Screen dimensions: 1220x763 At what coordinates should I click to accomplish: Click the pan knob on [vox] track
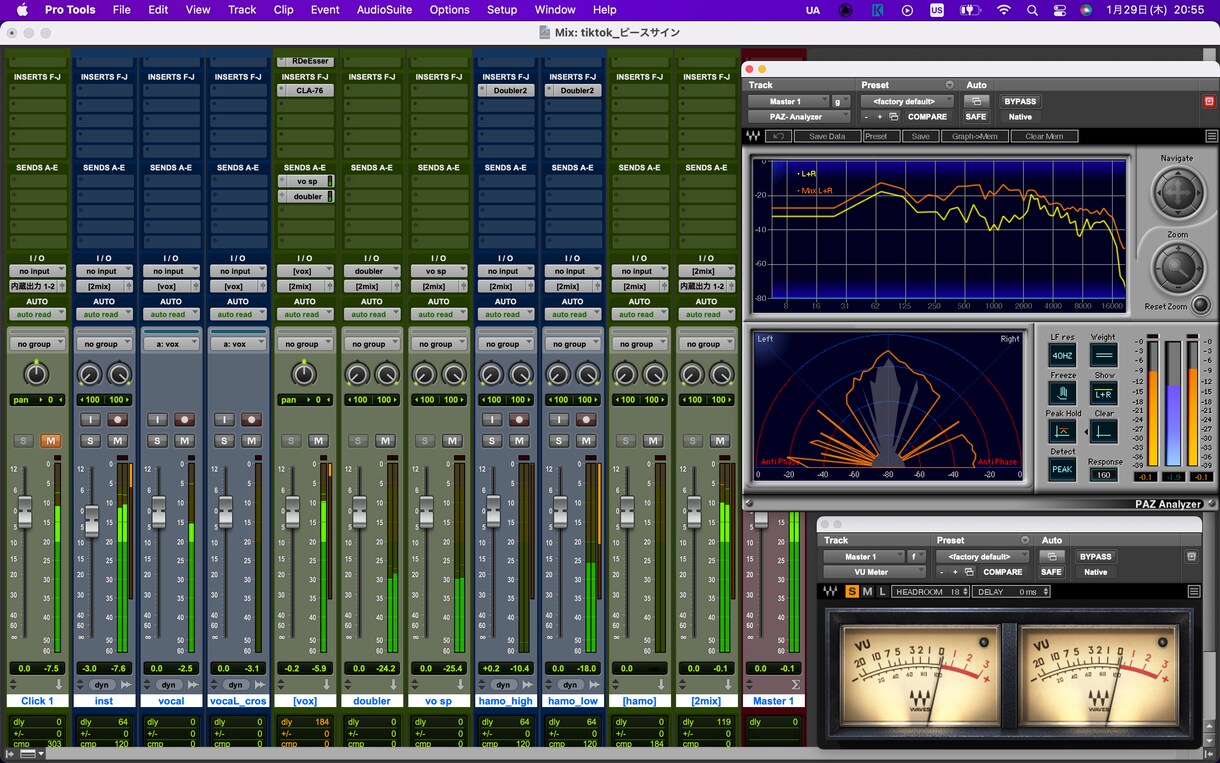[304, 374]
